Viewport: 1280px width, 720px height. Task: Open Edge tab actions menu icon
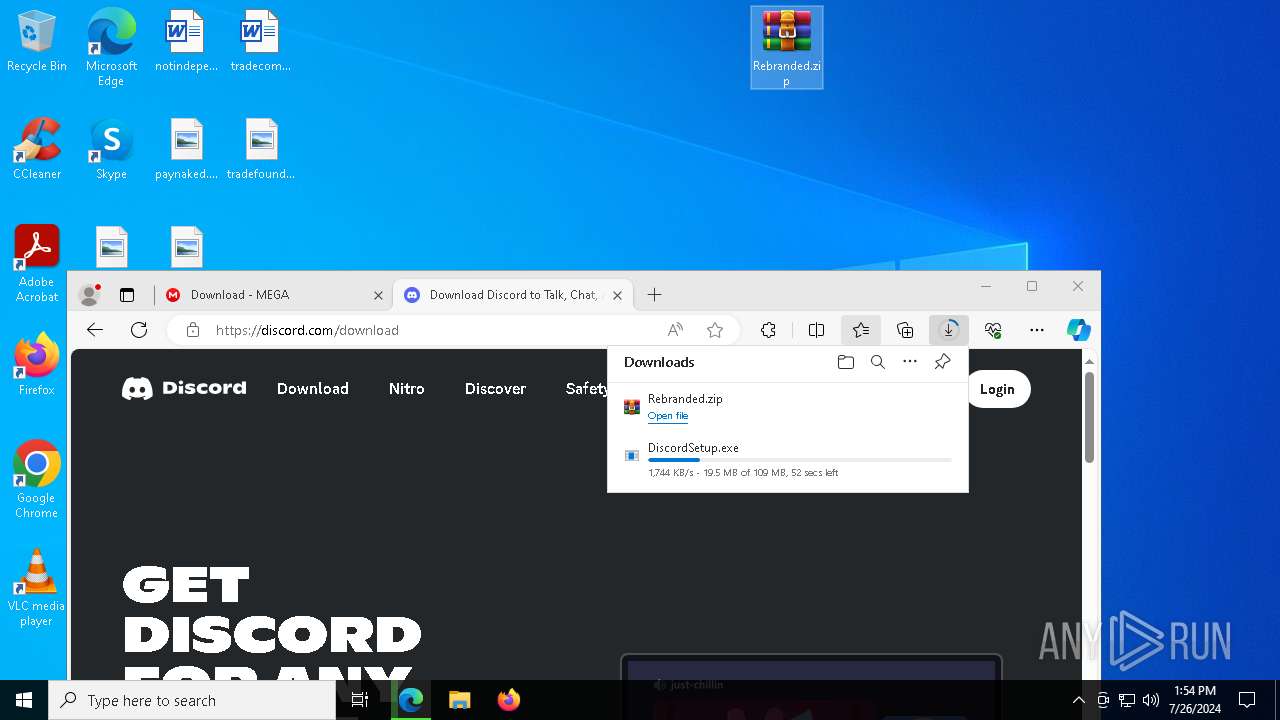(x=127, y=295)
